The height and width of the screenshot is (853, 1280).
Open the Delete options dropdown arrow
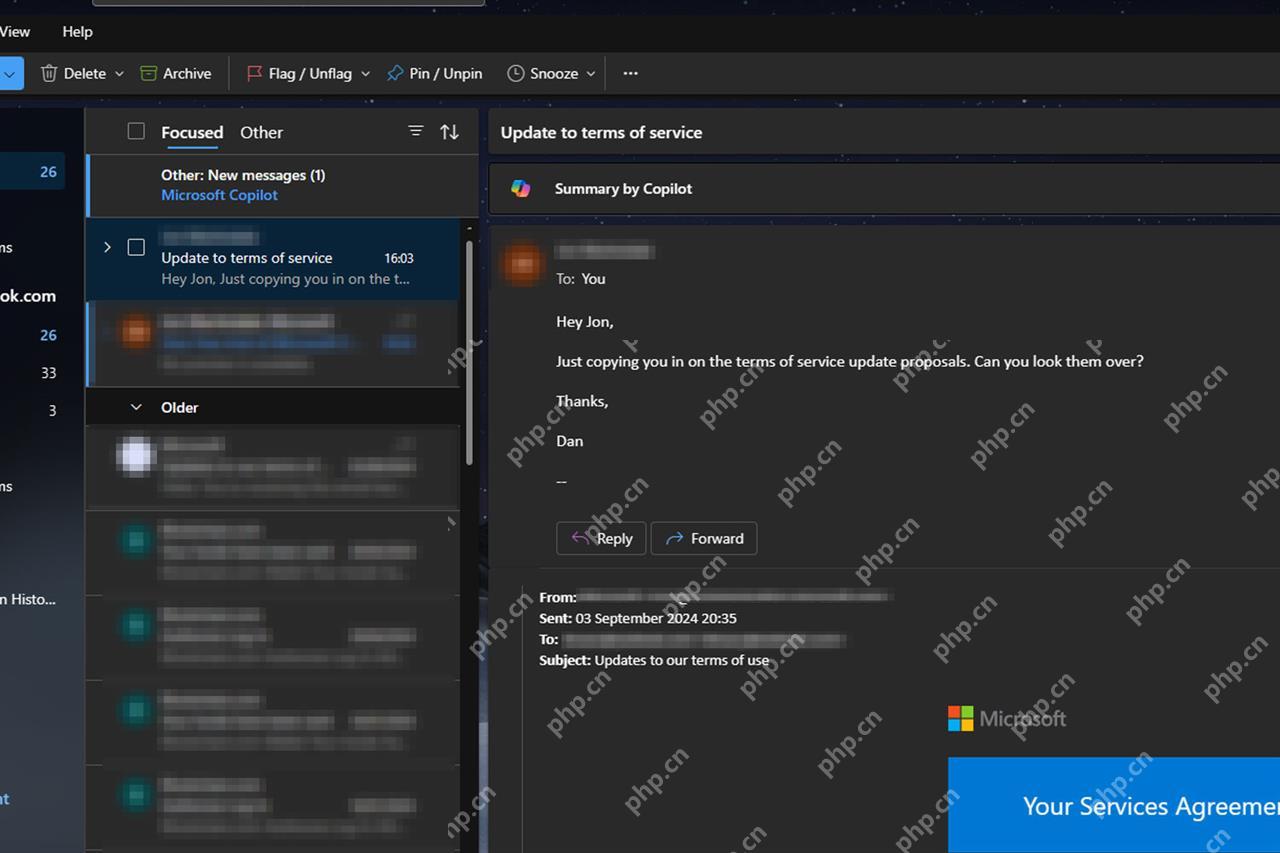pyautogui.click(x=119, y=74)
